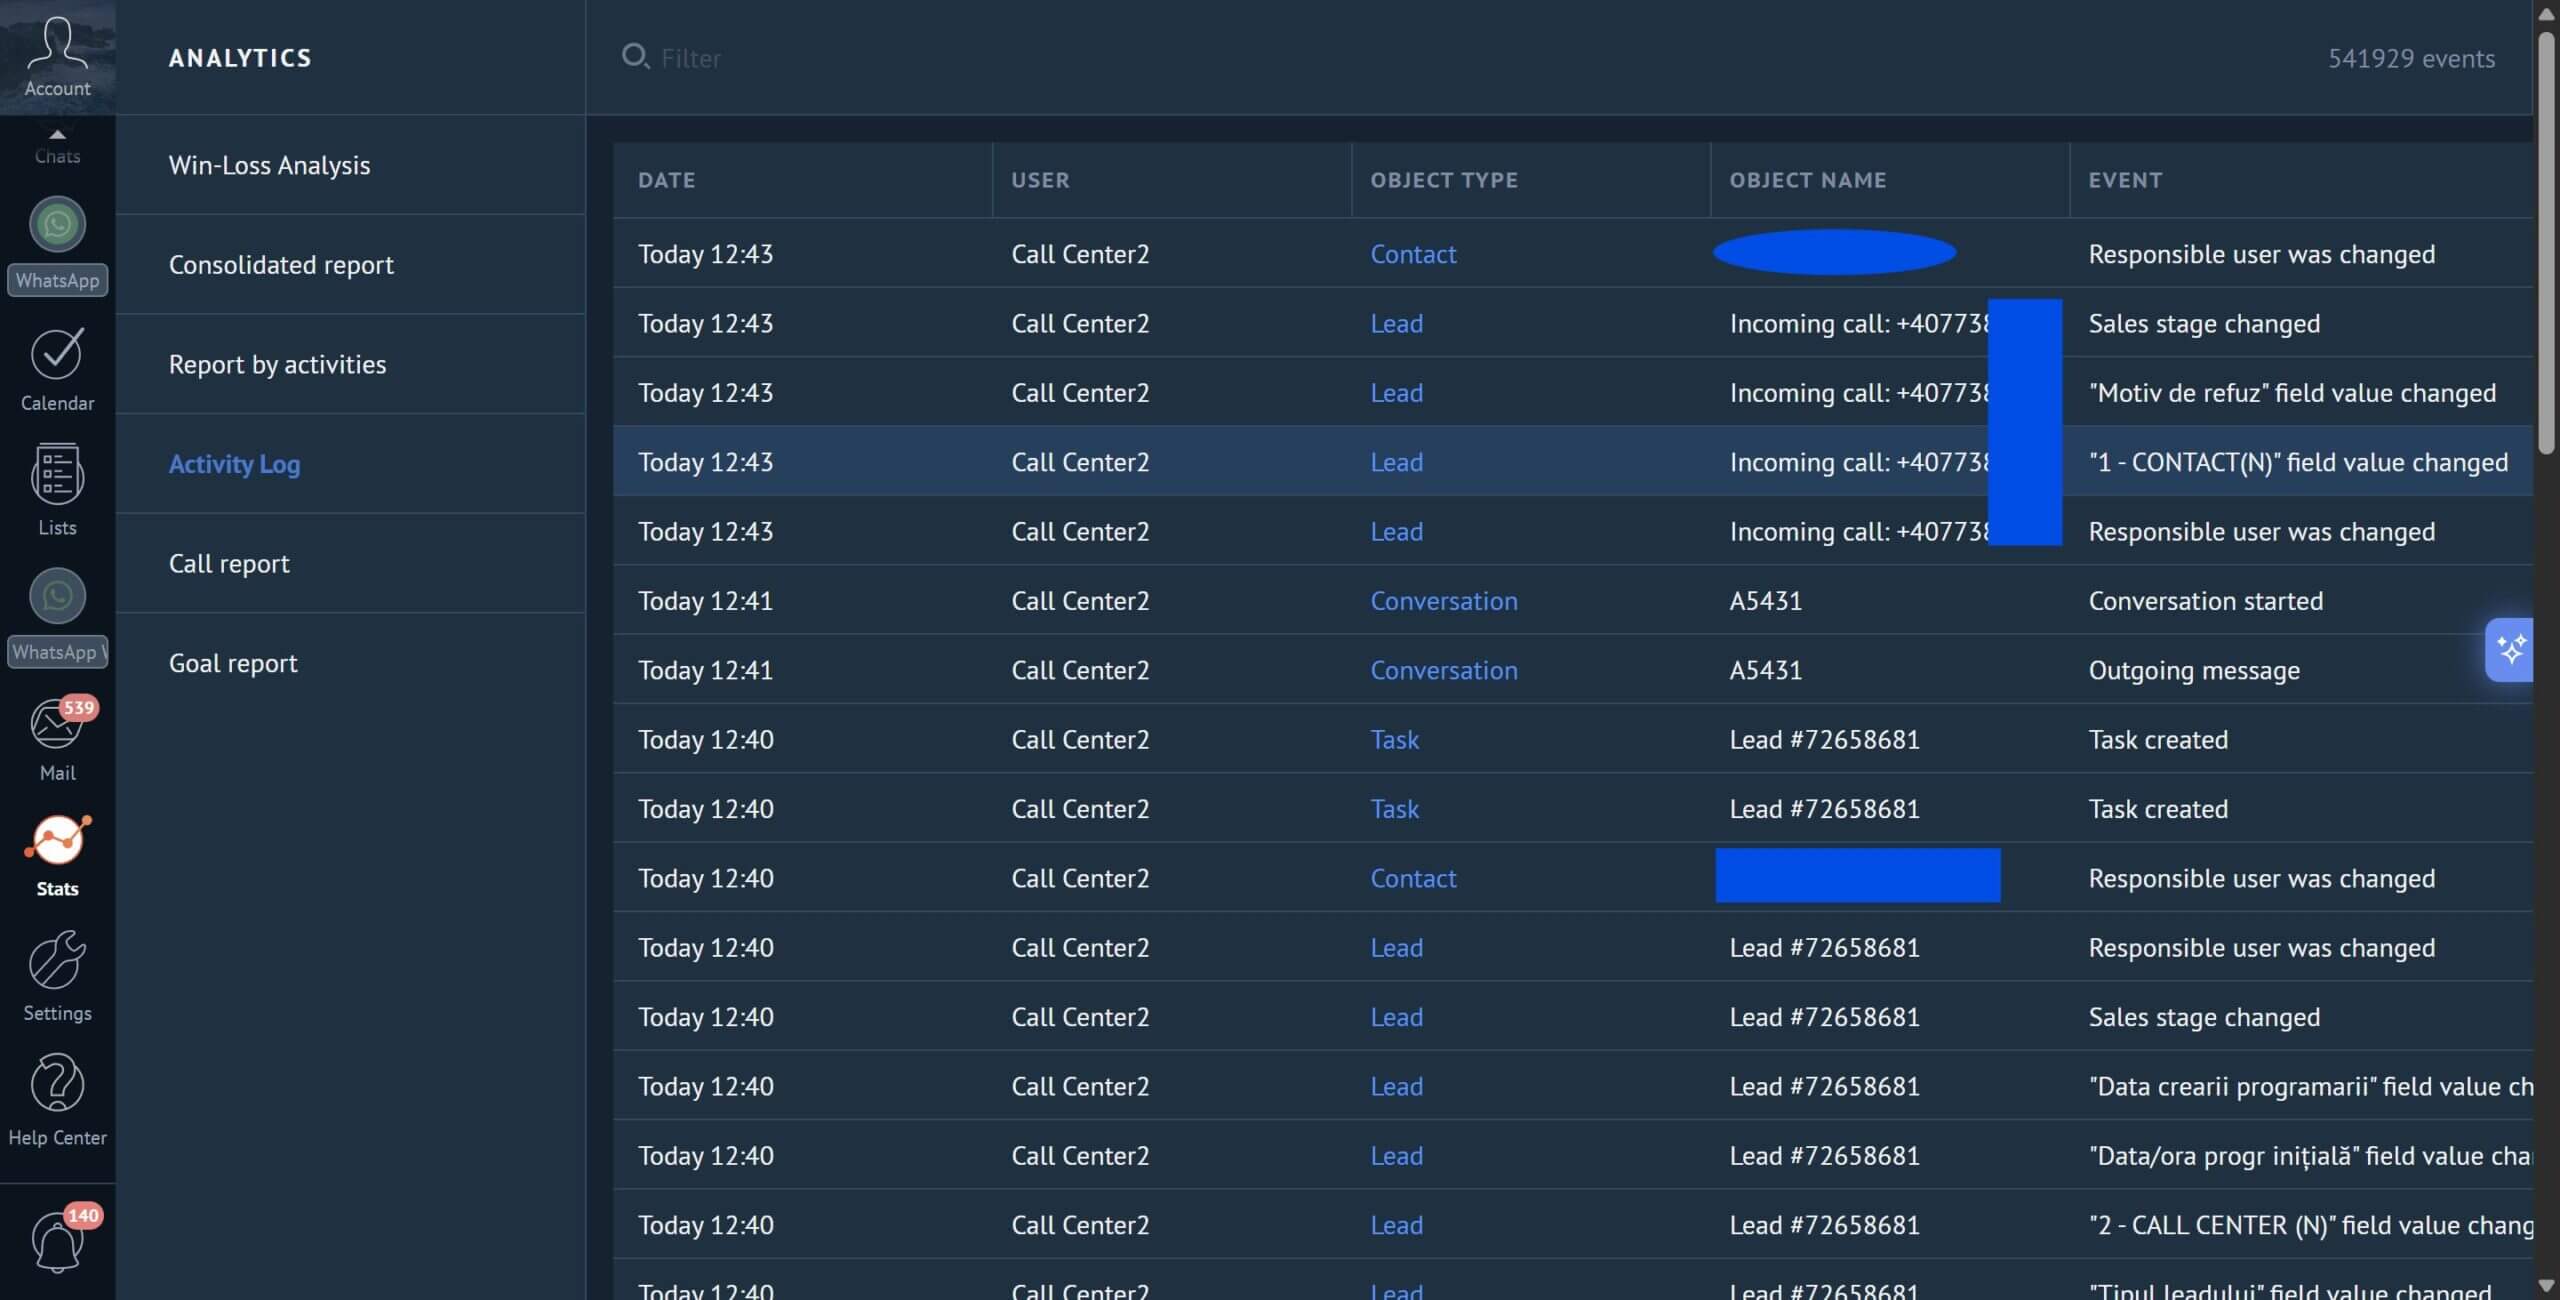This screenshot has width=2560, height=1300.
Task: Click the AI sparkle assistant button
Action: pyautogui.click(x=2509, y=650)
